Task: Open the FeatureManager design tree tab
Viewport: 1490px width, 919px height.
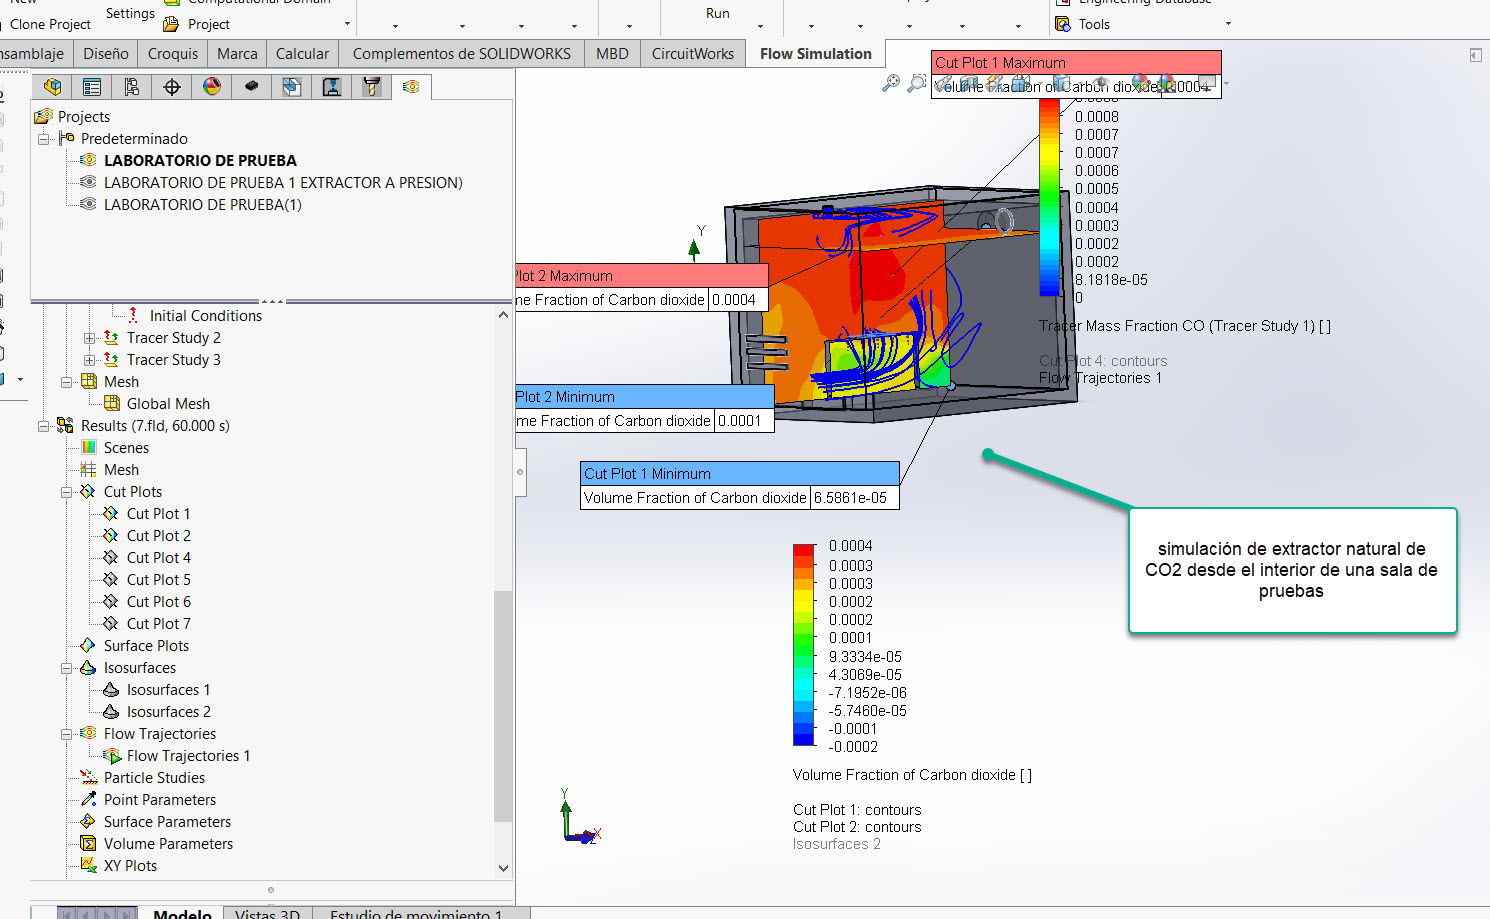Action: click(x=52, y=87)
